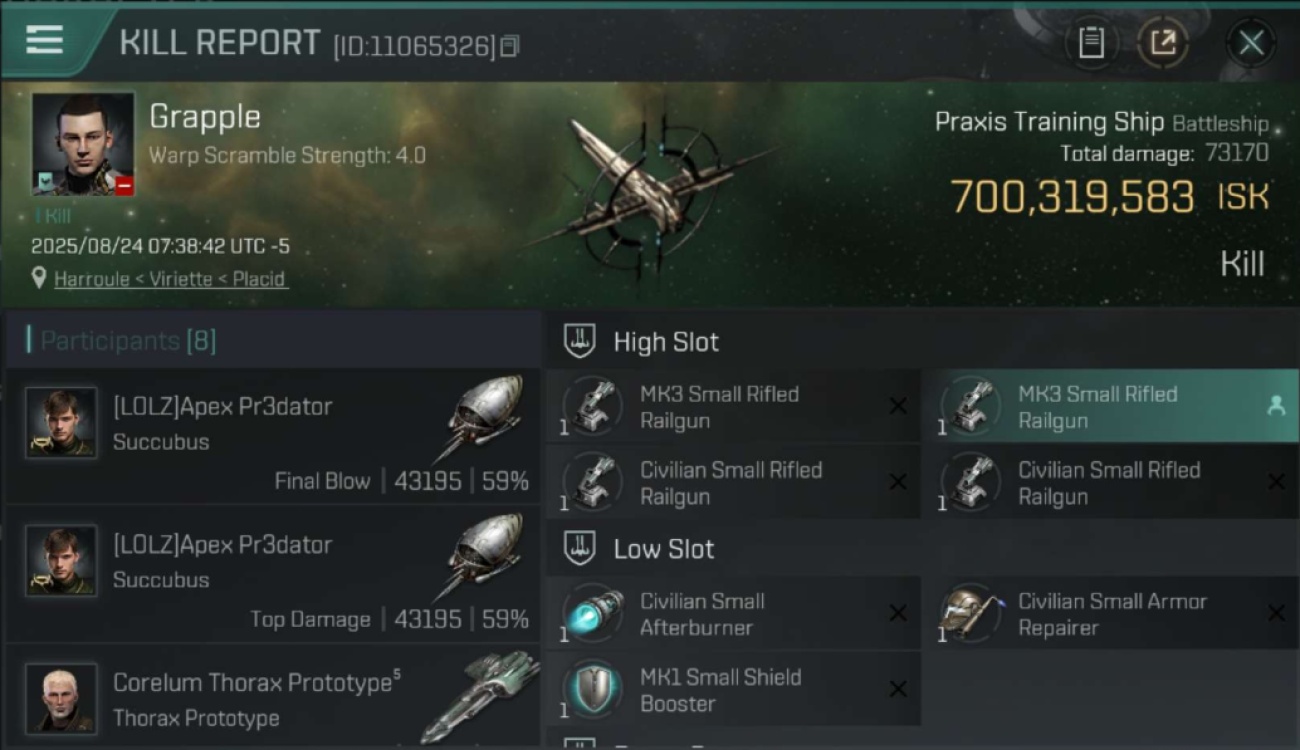Share the kill report via export icon
The image size is (1300, 750).
point(1163,43)
